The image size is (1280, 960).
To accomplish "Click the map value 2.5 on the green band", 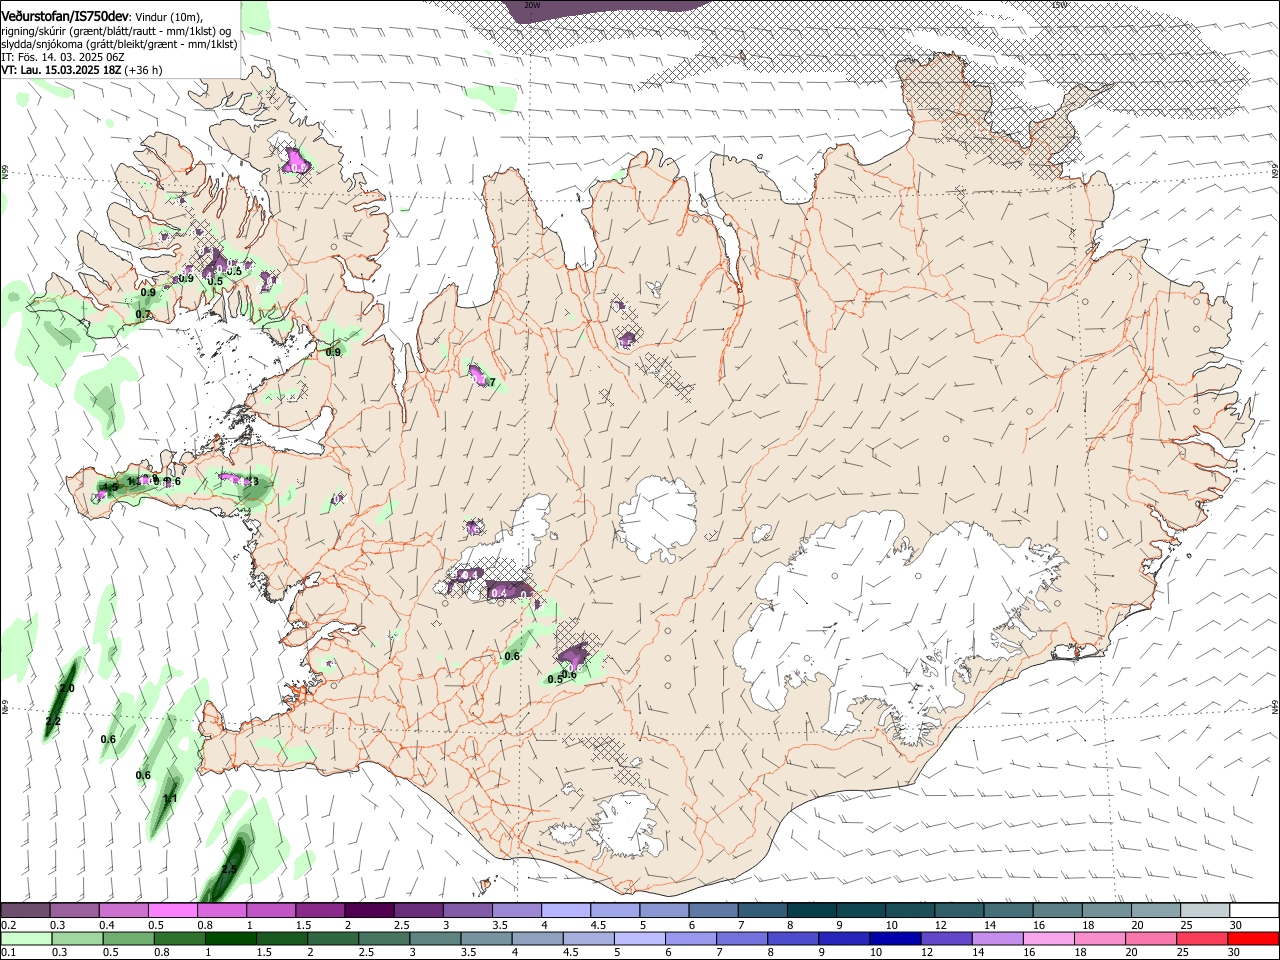I will (229, 870).
